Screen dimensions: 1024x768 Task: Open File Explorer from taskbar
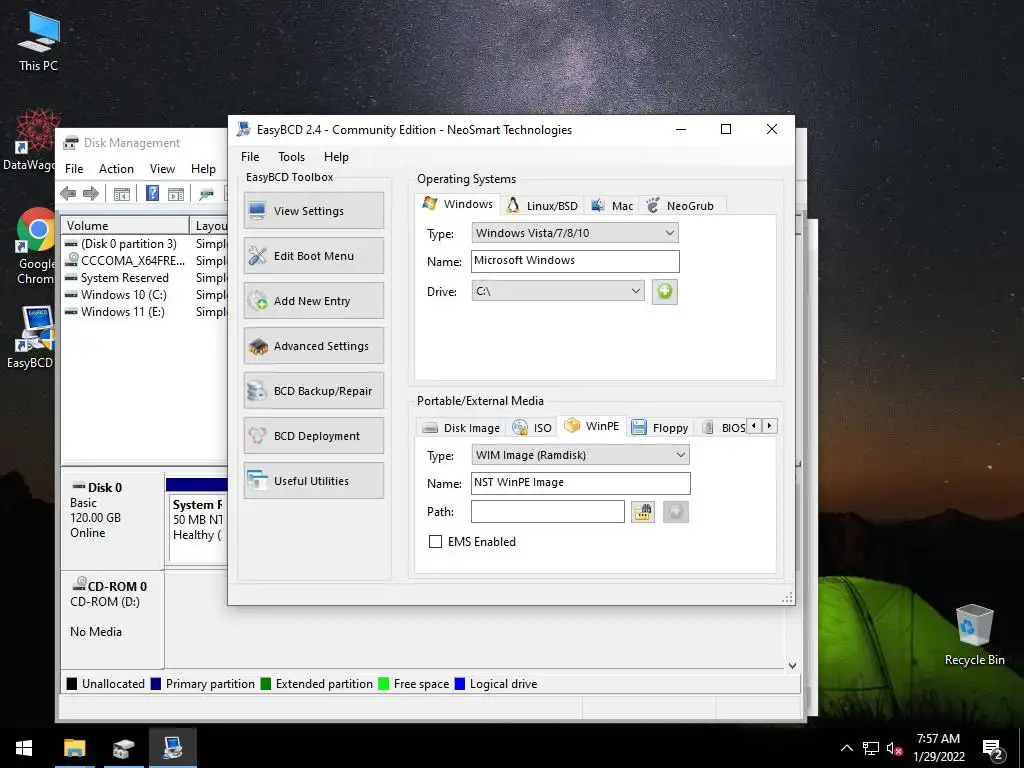click(74, 748)
